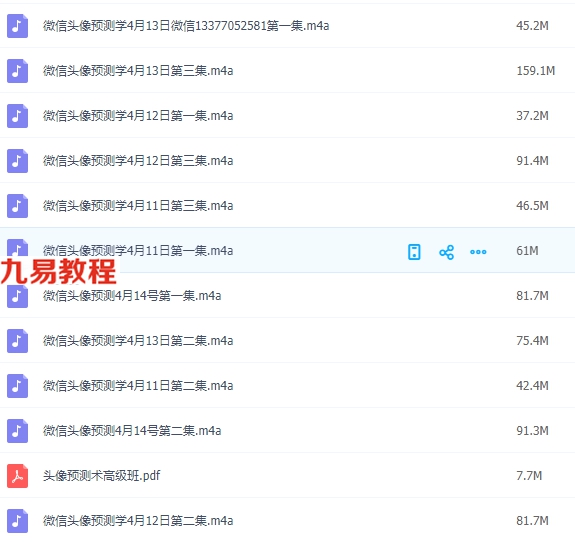
Task: Click audio icon of 4月12日第三集.m4a
Action: (x=17, y=161)
